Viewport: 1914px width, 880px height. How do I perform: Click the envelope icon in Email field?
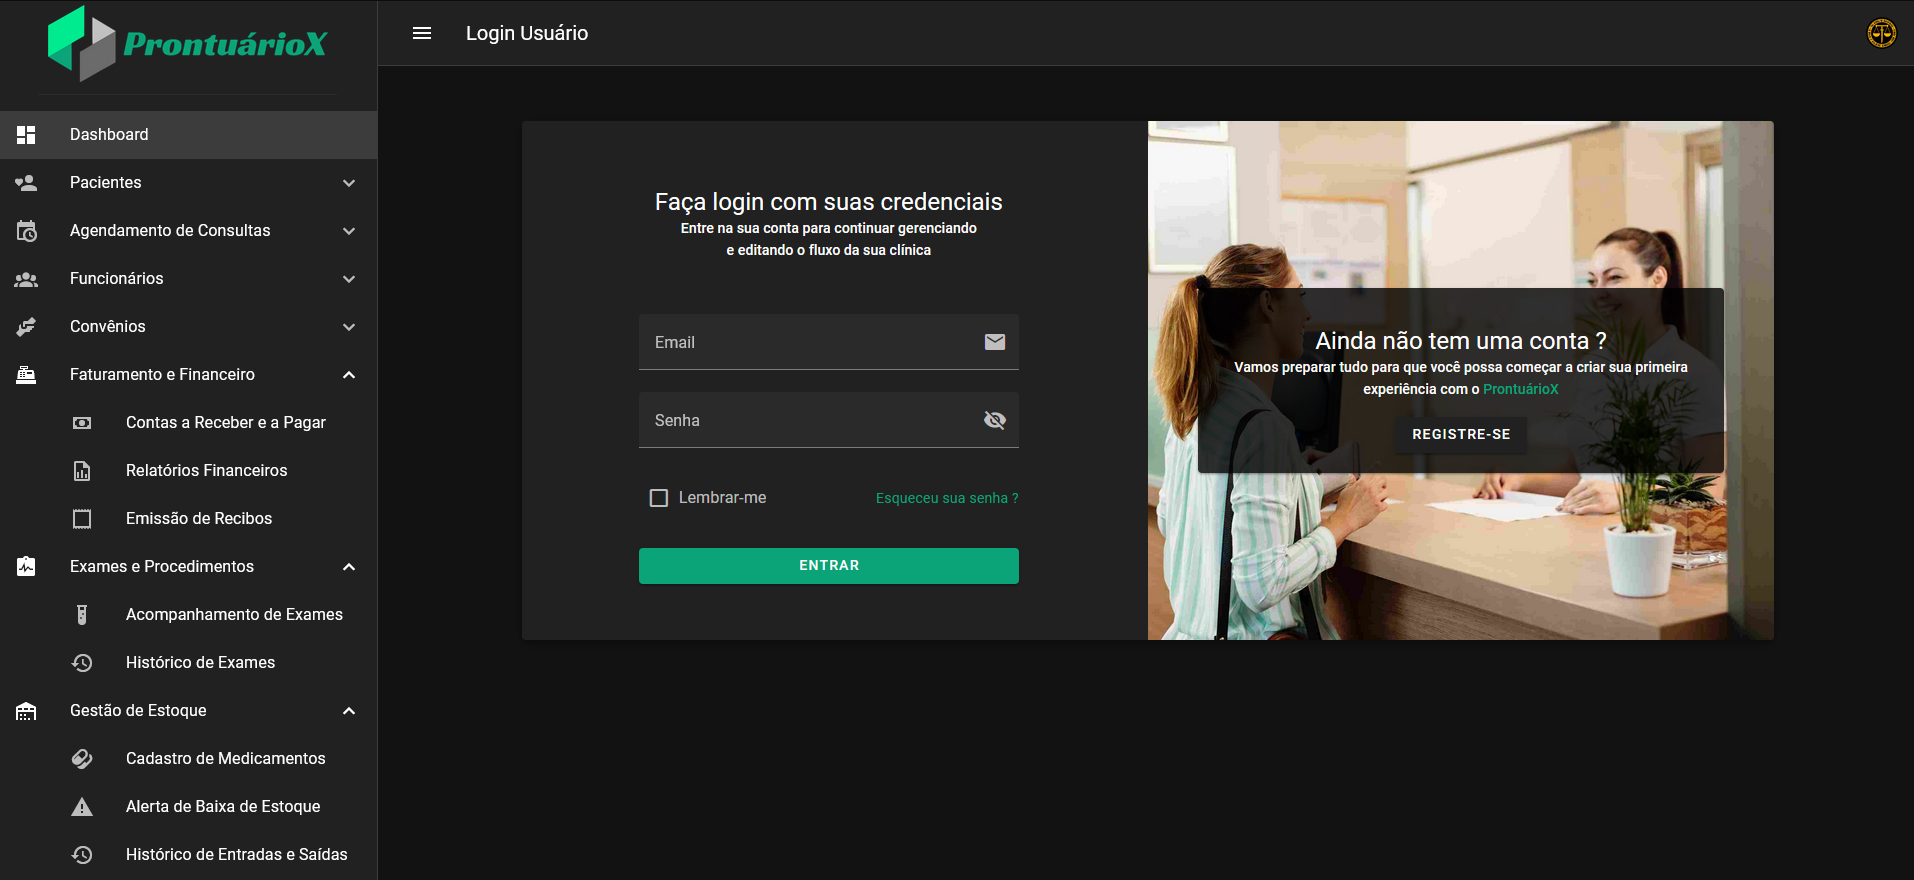point(994,342)
